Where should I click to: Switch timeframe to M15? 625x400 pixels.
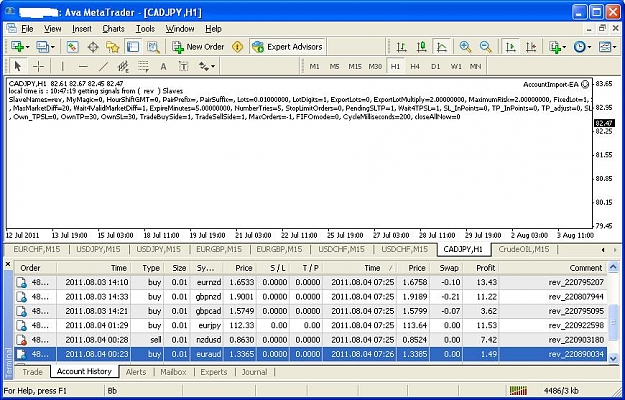pyautogui.click(x=355, y=67)
